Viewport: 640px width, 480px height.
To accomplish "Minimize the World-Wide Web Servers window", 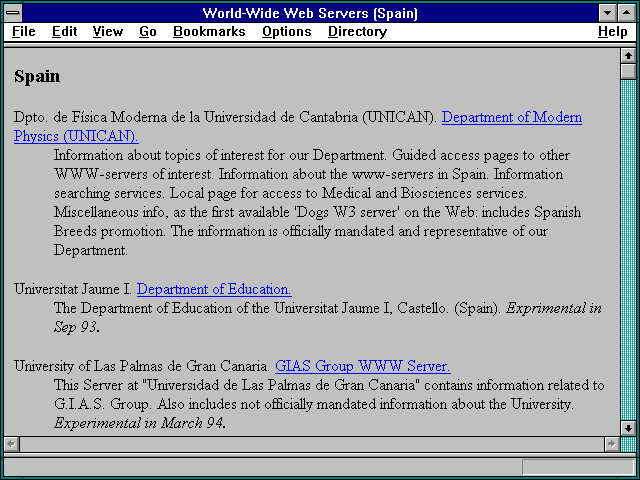I will (607, 13).
